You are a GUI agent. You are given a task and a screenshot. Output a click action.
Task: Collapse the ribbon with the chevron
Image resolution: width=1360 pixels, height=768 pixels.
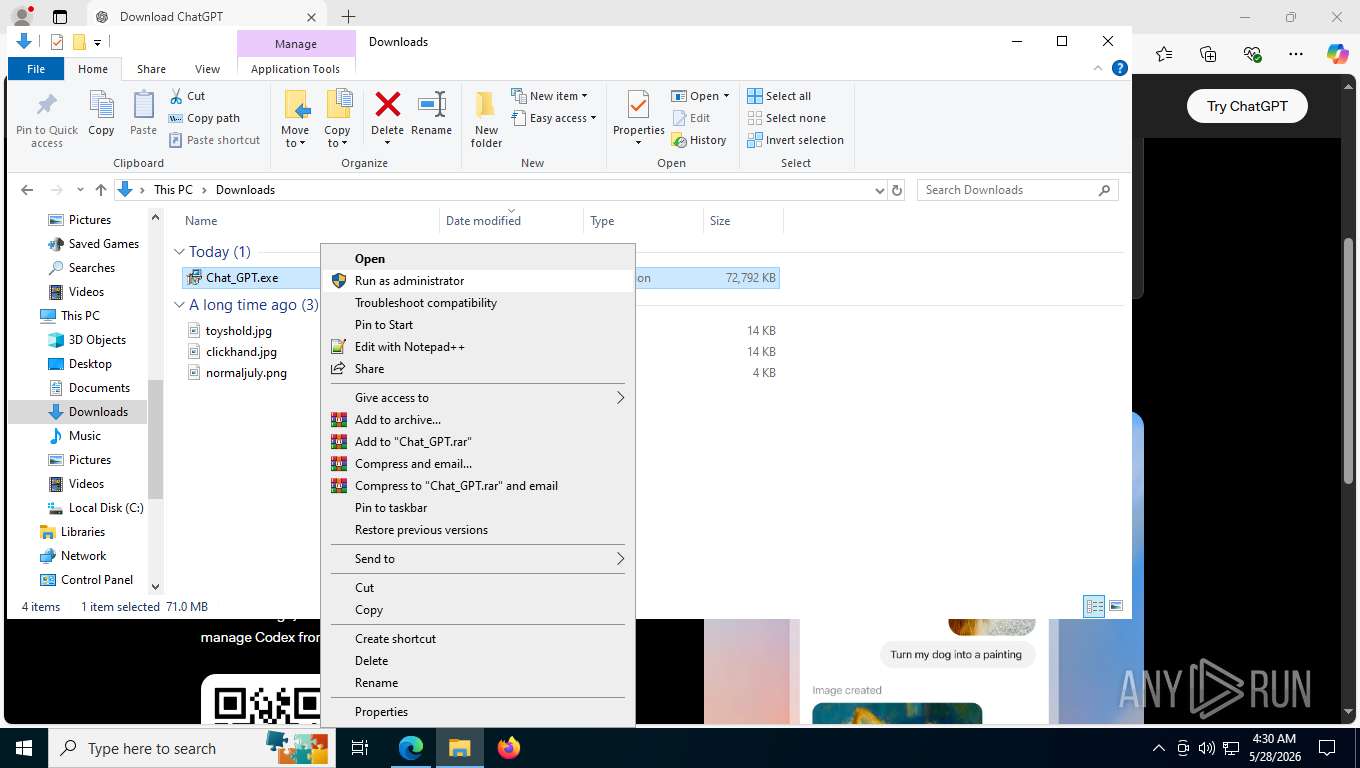coord(1099,68)
